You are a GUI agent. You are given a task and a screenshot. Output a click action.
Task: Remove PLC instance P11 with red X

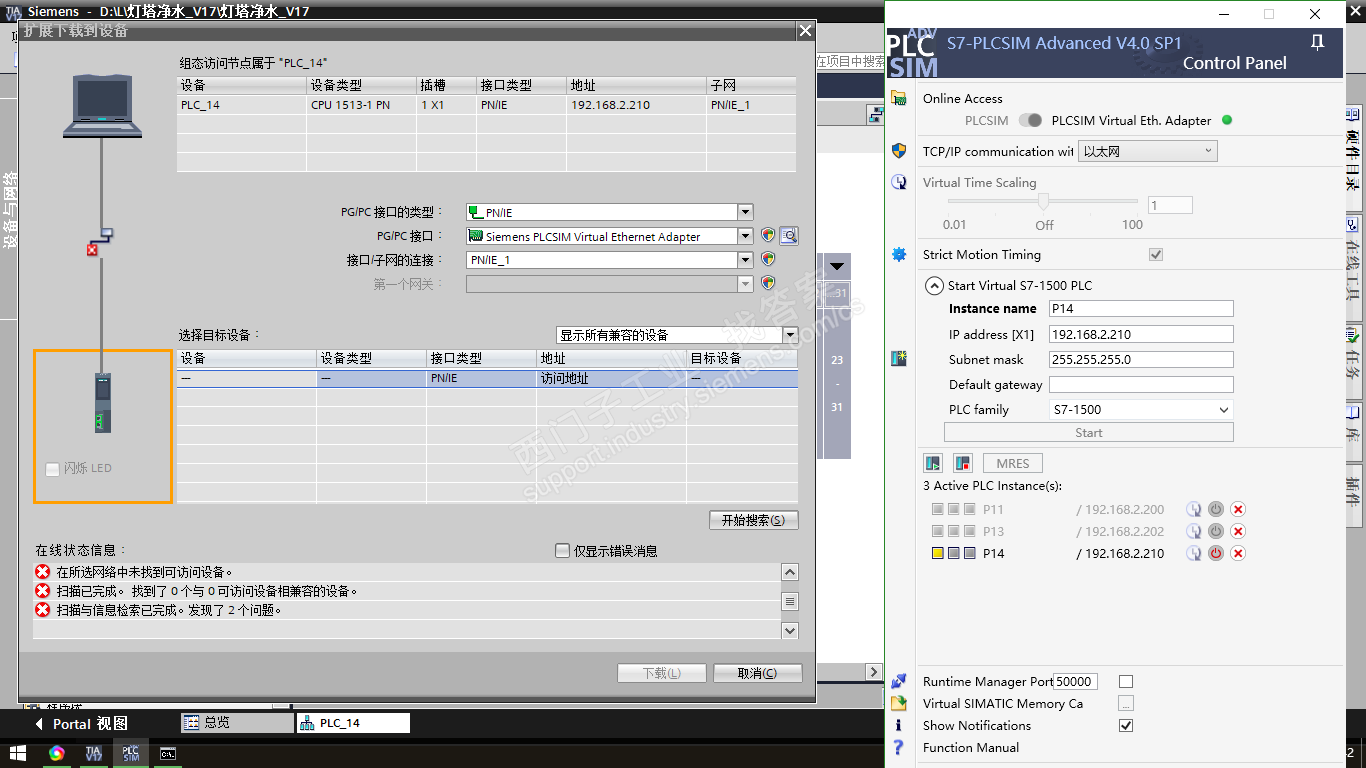(x=1238, y=509)
